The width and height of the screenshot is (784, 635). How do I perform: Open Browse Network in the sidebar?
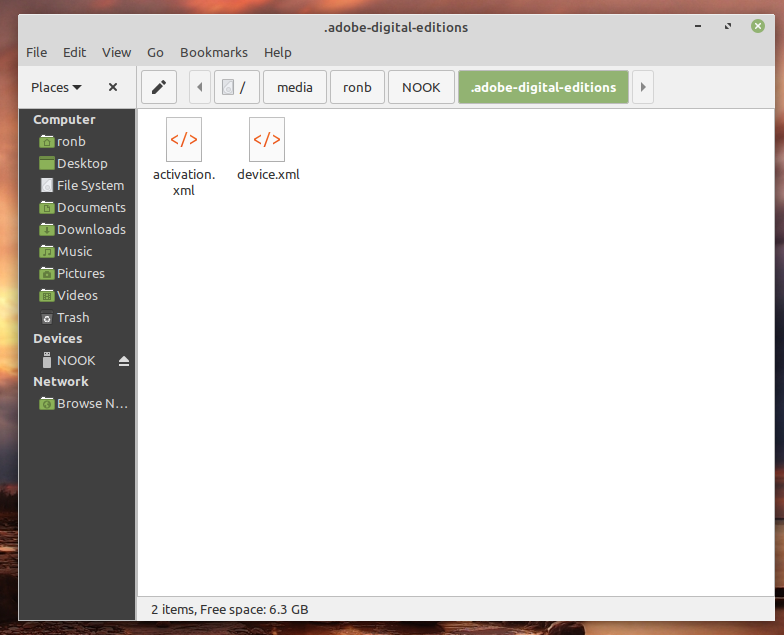78,404
